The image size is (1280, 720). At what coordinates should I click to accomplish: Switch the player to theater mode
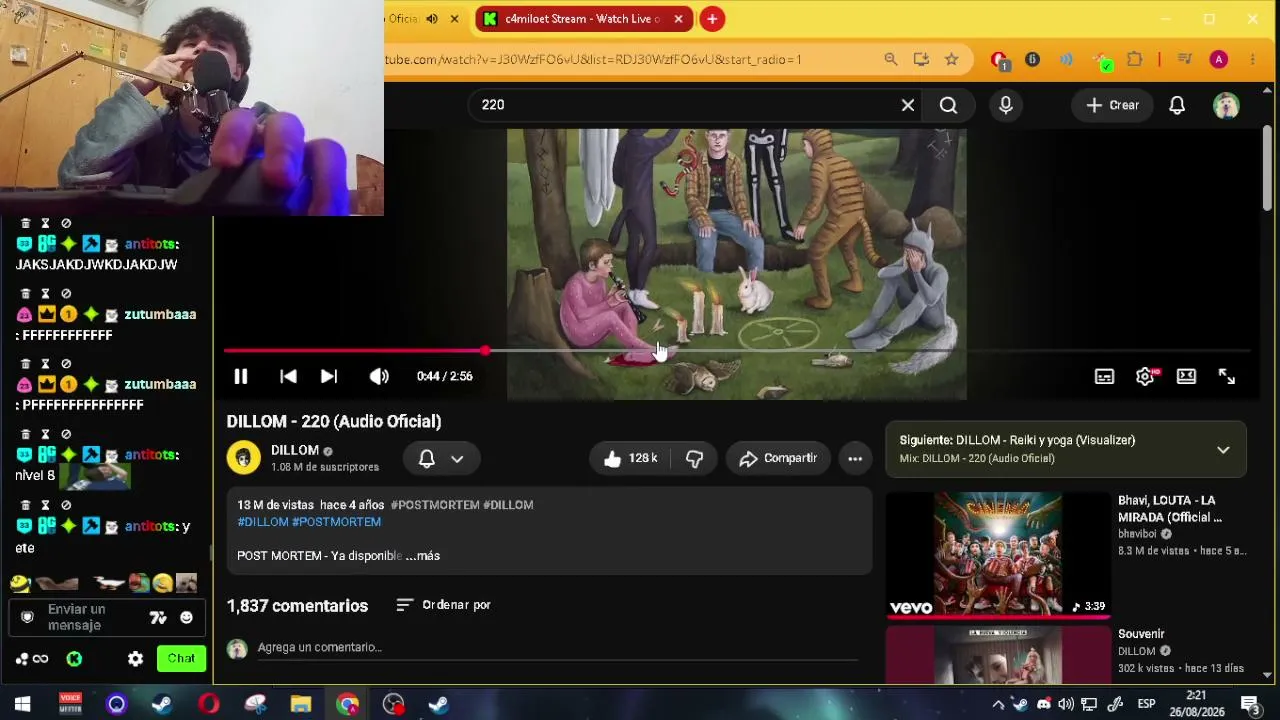coord(1186,376)
